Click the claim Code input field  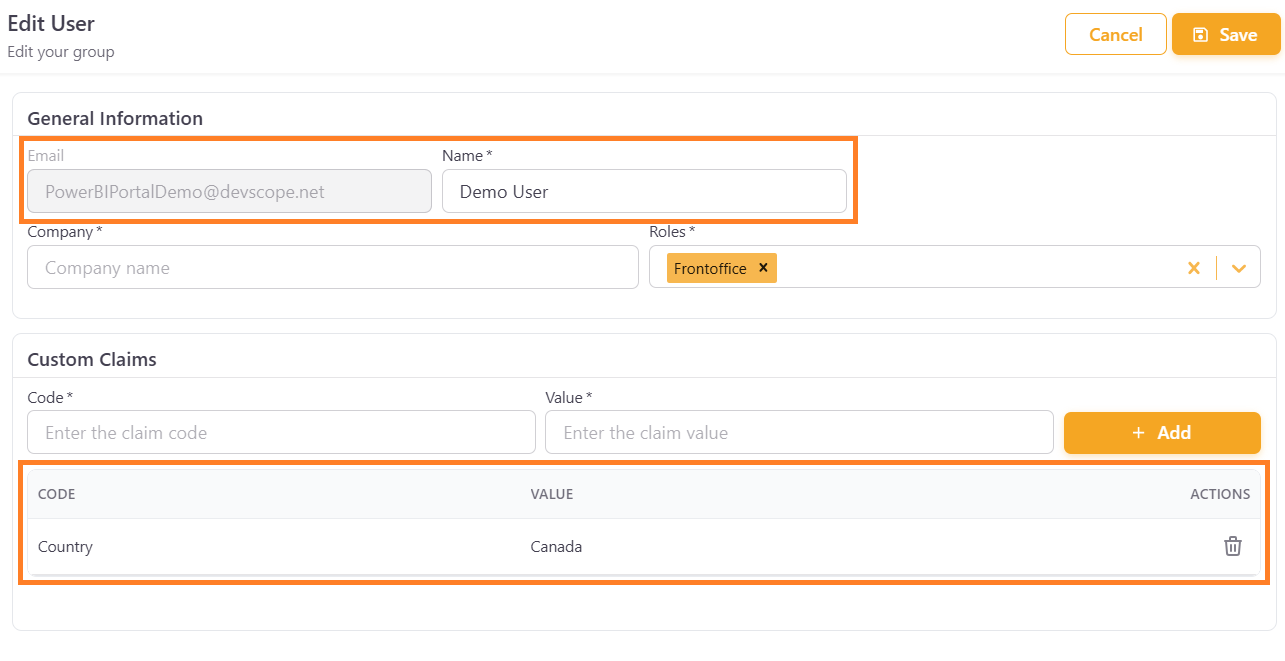click(x=281, y=433)
